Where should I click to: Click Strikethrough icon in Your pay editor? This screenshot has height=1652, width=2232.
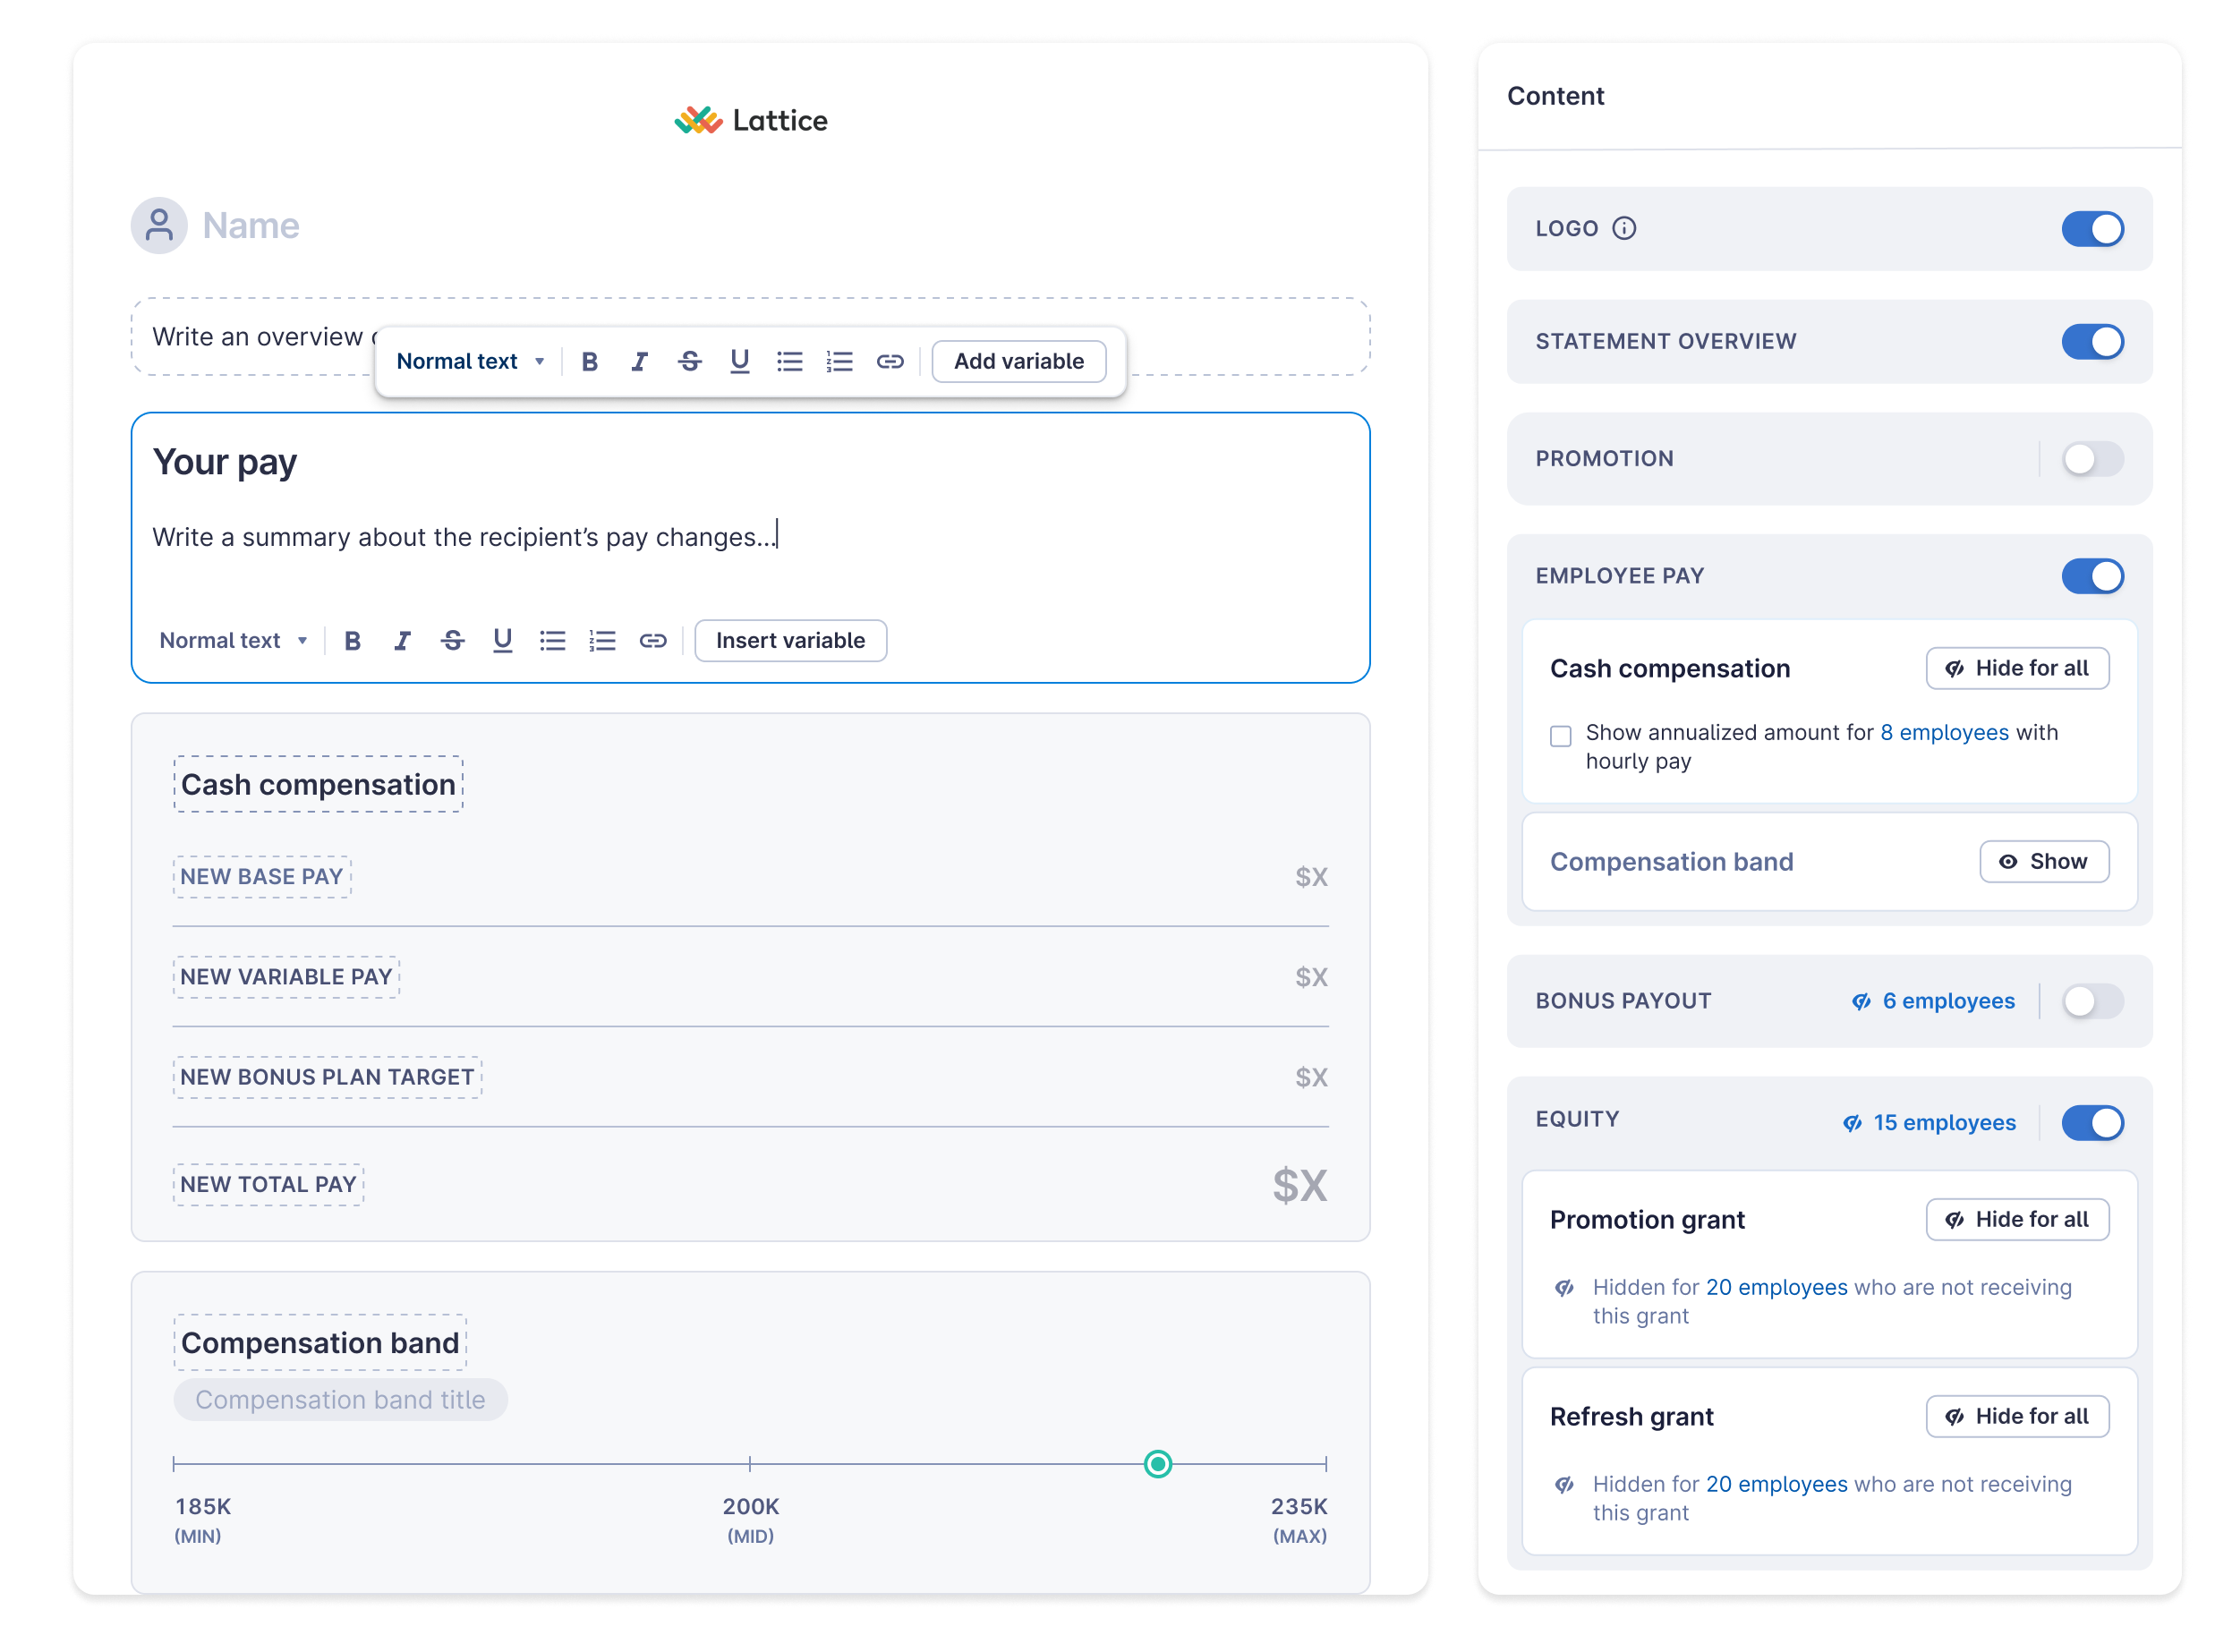pos(453,641)
